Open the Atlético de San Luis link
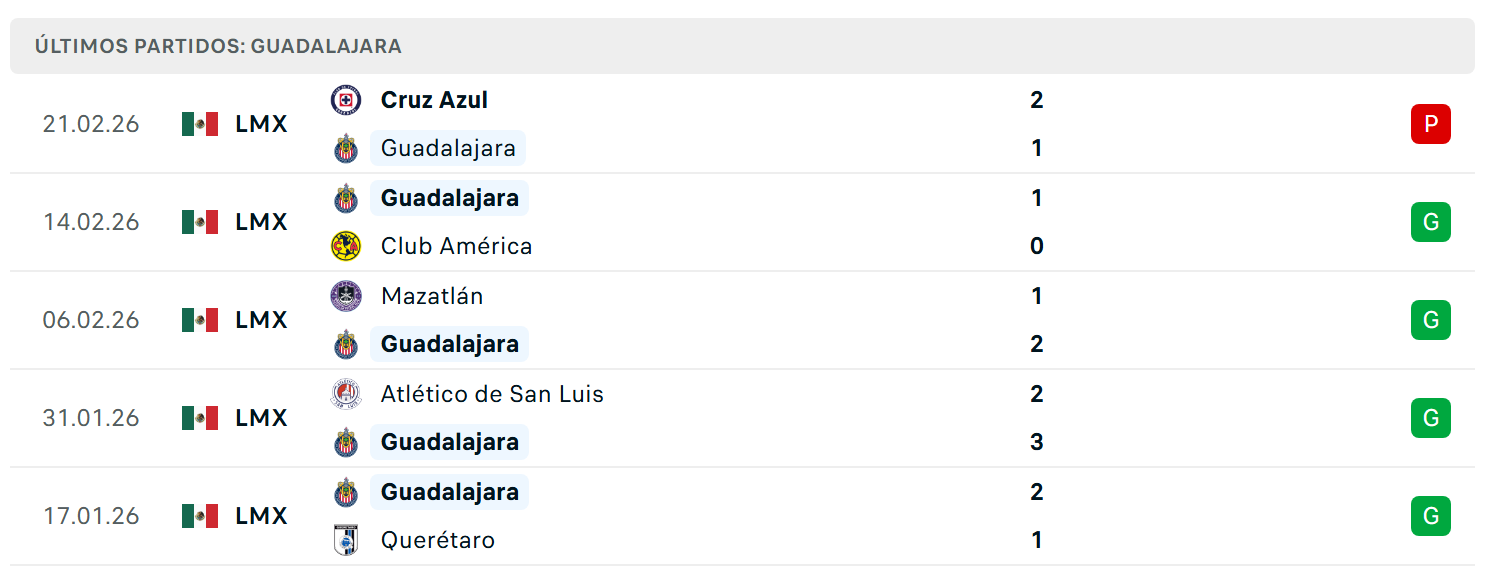The image size is (1487, 582). coord(492,394)
